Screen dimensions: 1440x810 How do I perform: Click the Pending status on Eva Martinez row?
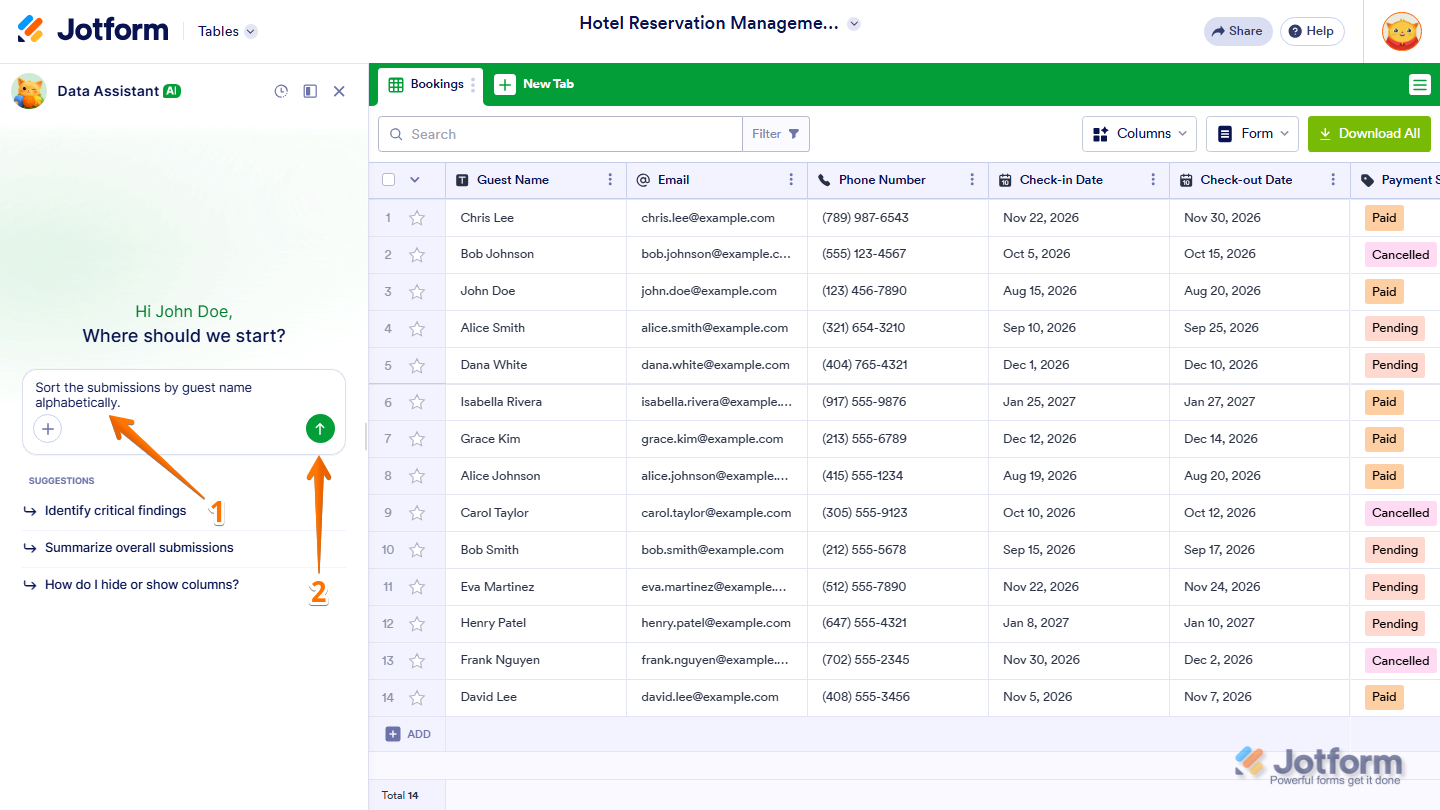pos(1394,587)
